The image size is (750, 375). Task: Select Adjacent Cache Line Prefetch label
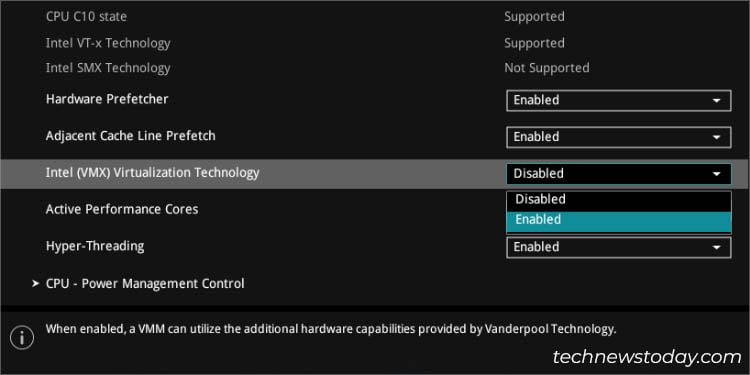[131, 136]
